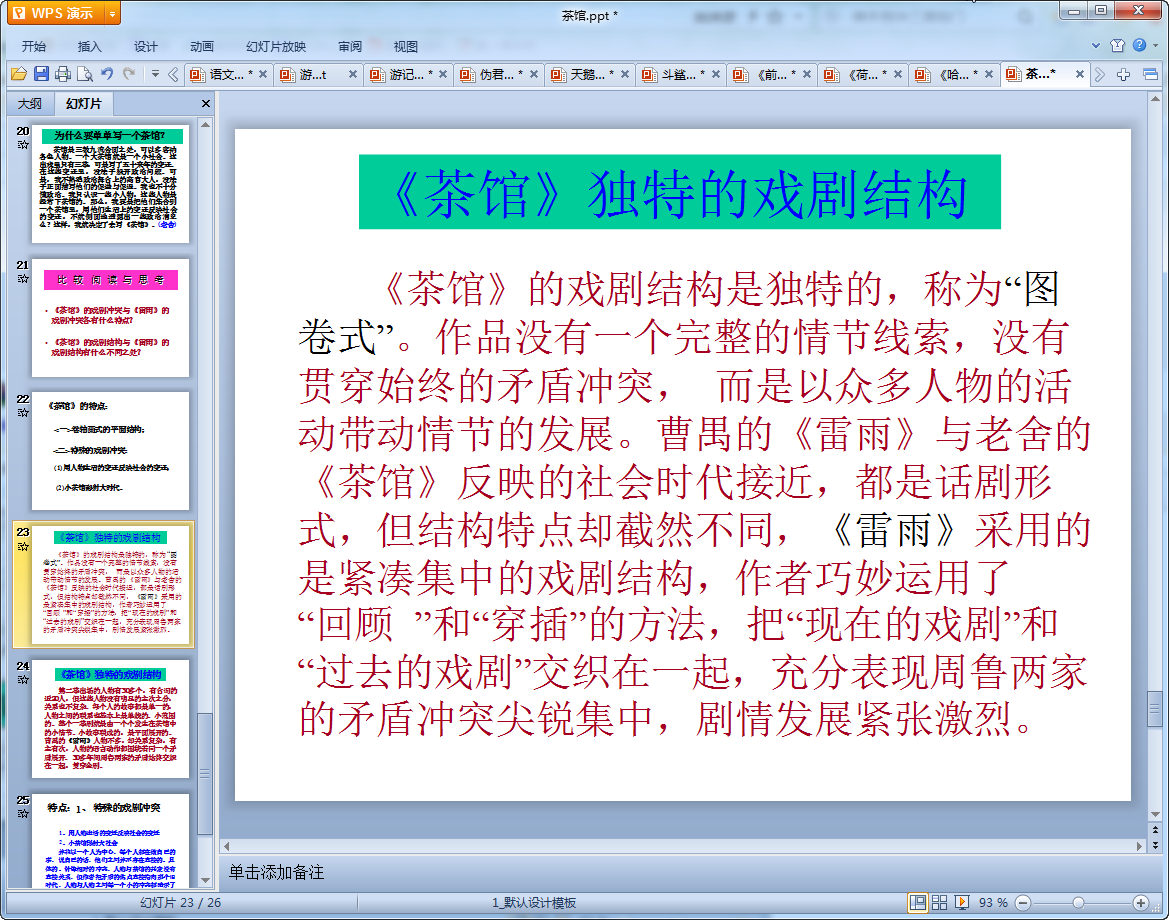Click the thumbnail panel scroll up arrow
The height and width of the screenshot is (920, 1169).
click(x=206, y=125)
